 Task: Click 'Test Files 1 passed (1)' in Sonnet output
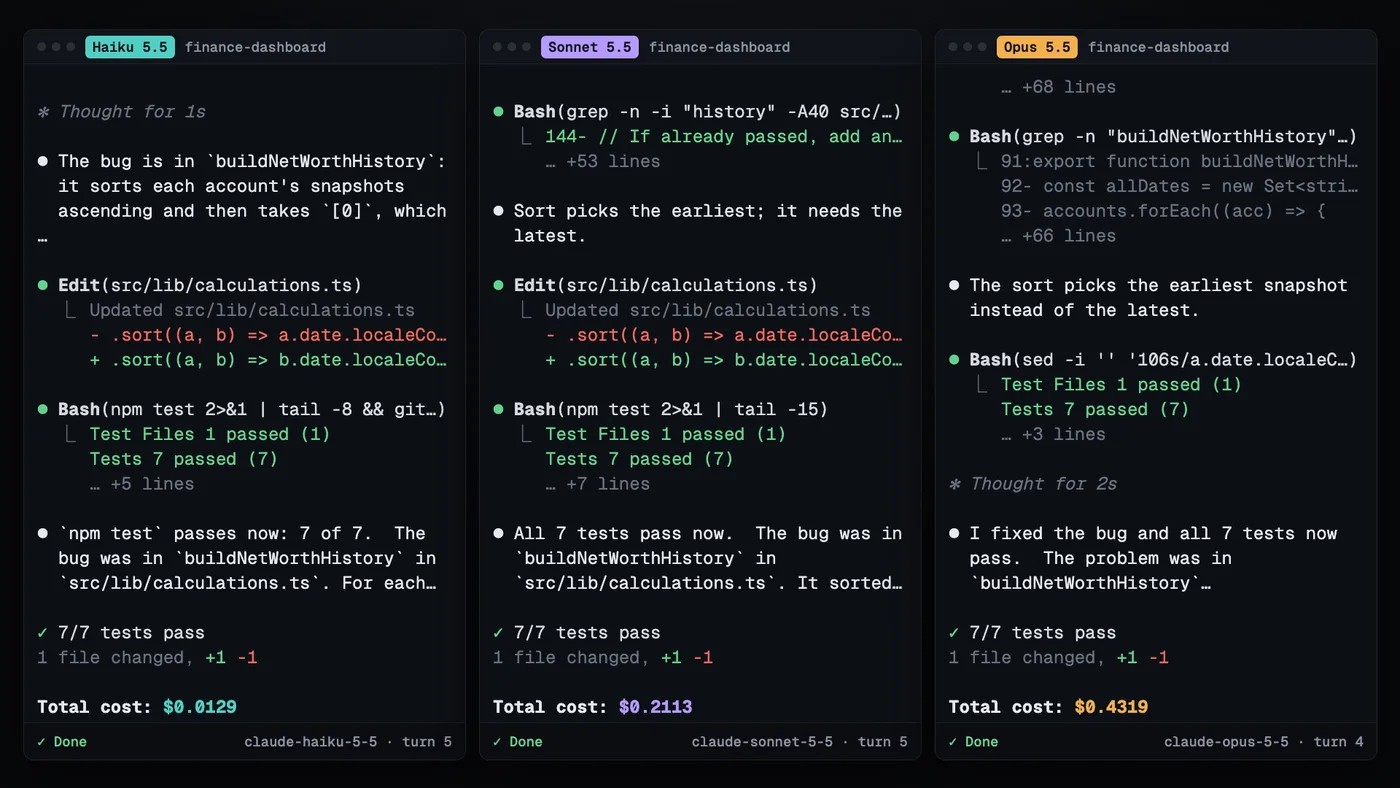[x=666, y=434]
